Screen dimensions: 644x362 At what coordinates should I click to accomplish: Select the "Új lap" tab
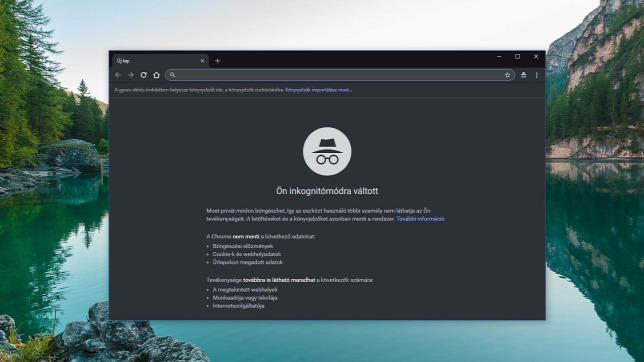pos(160,61)
